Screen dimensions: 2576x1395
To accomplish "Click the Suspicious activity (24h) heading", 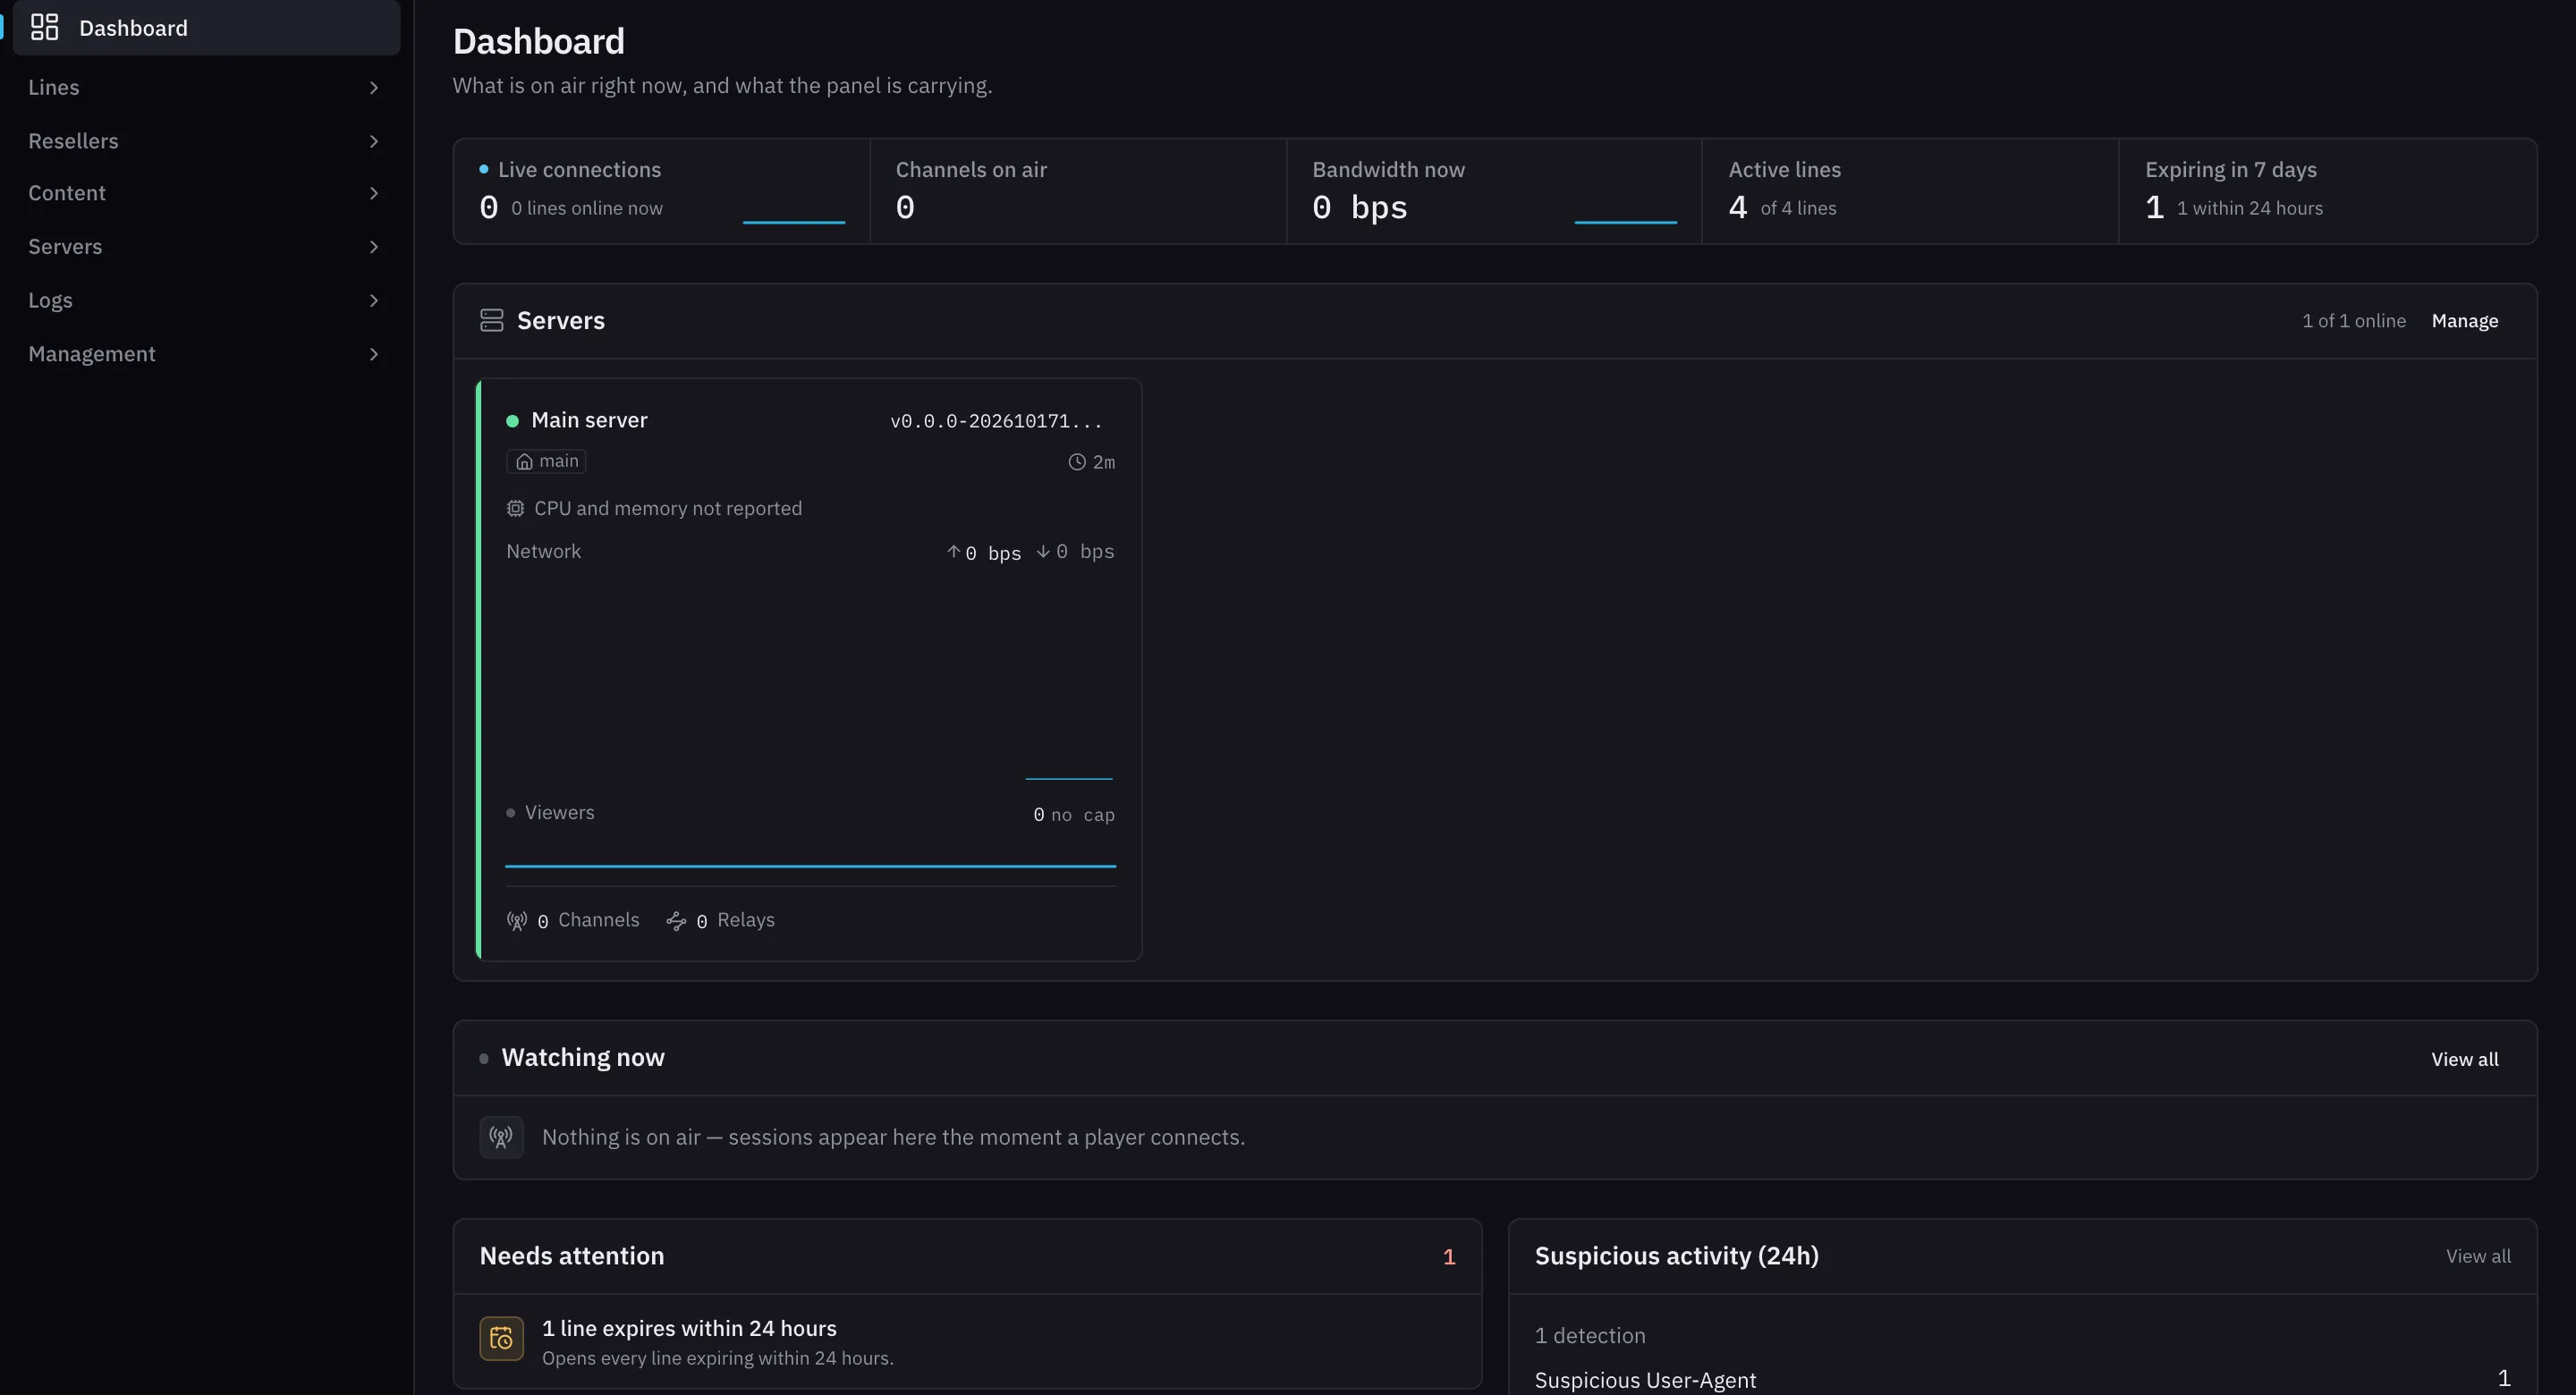I will click(1677, 1256).
